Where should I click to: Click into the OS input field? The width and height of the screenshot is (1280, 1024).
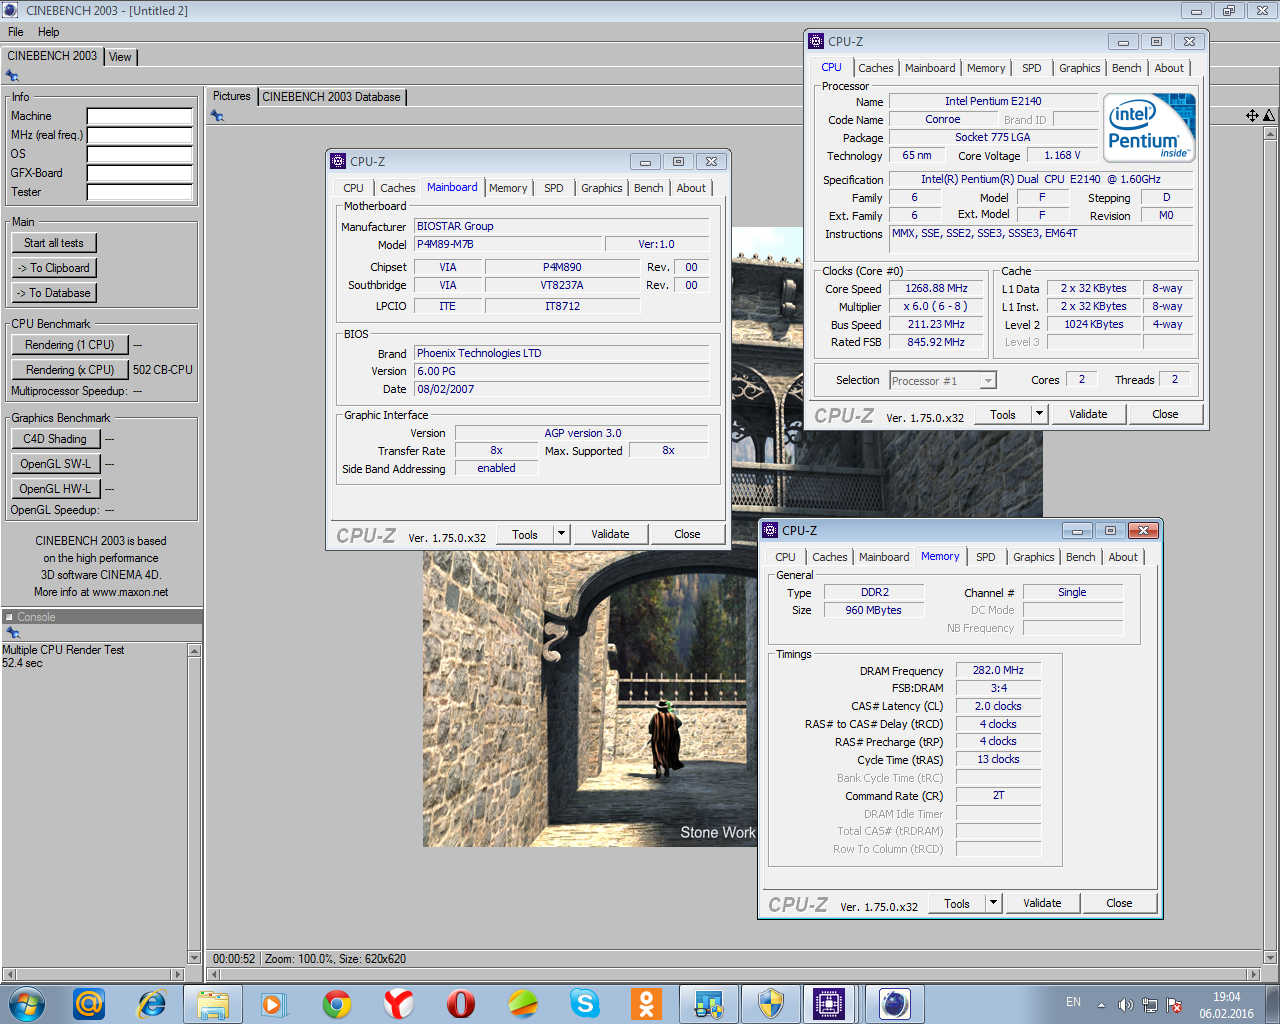140,154
